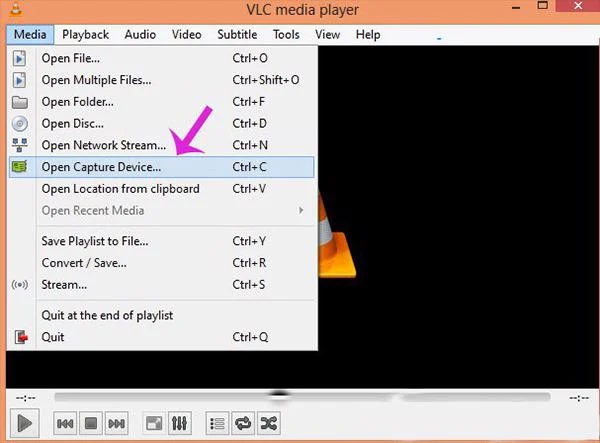Open the Help menu
The width and height of the screenshot is (600, 443).
tap(368, 34)
